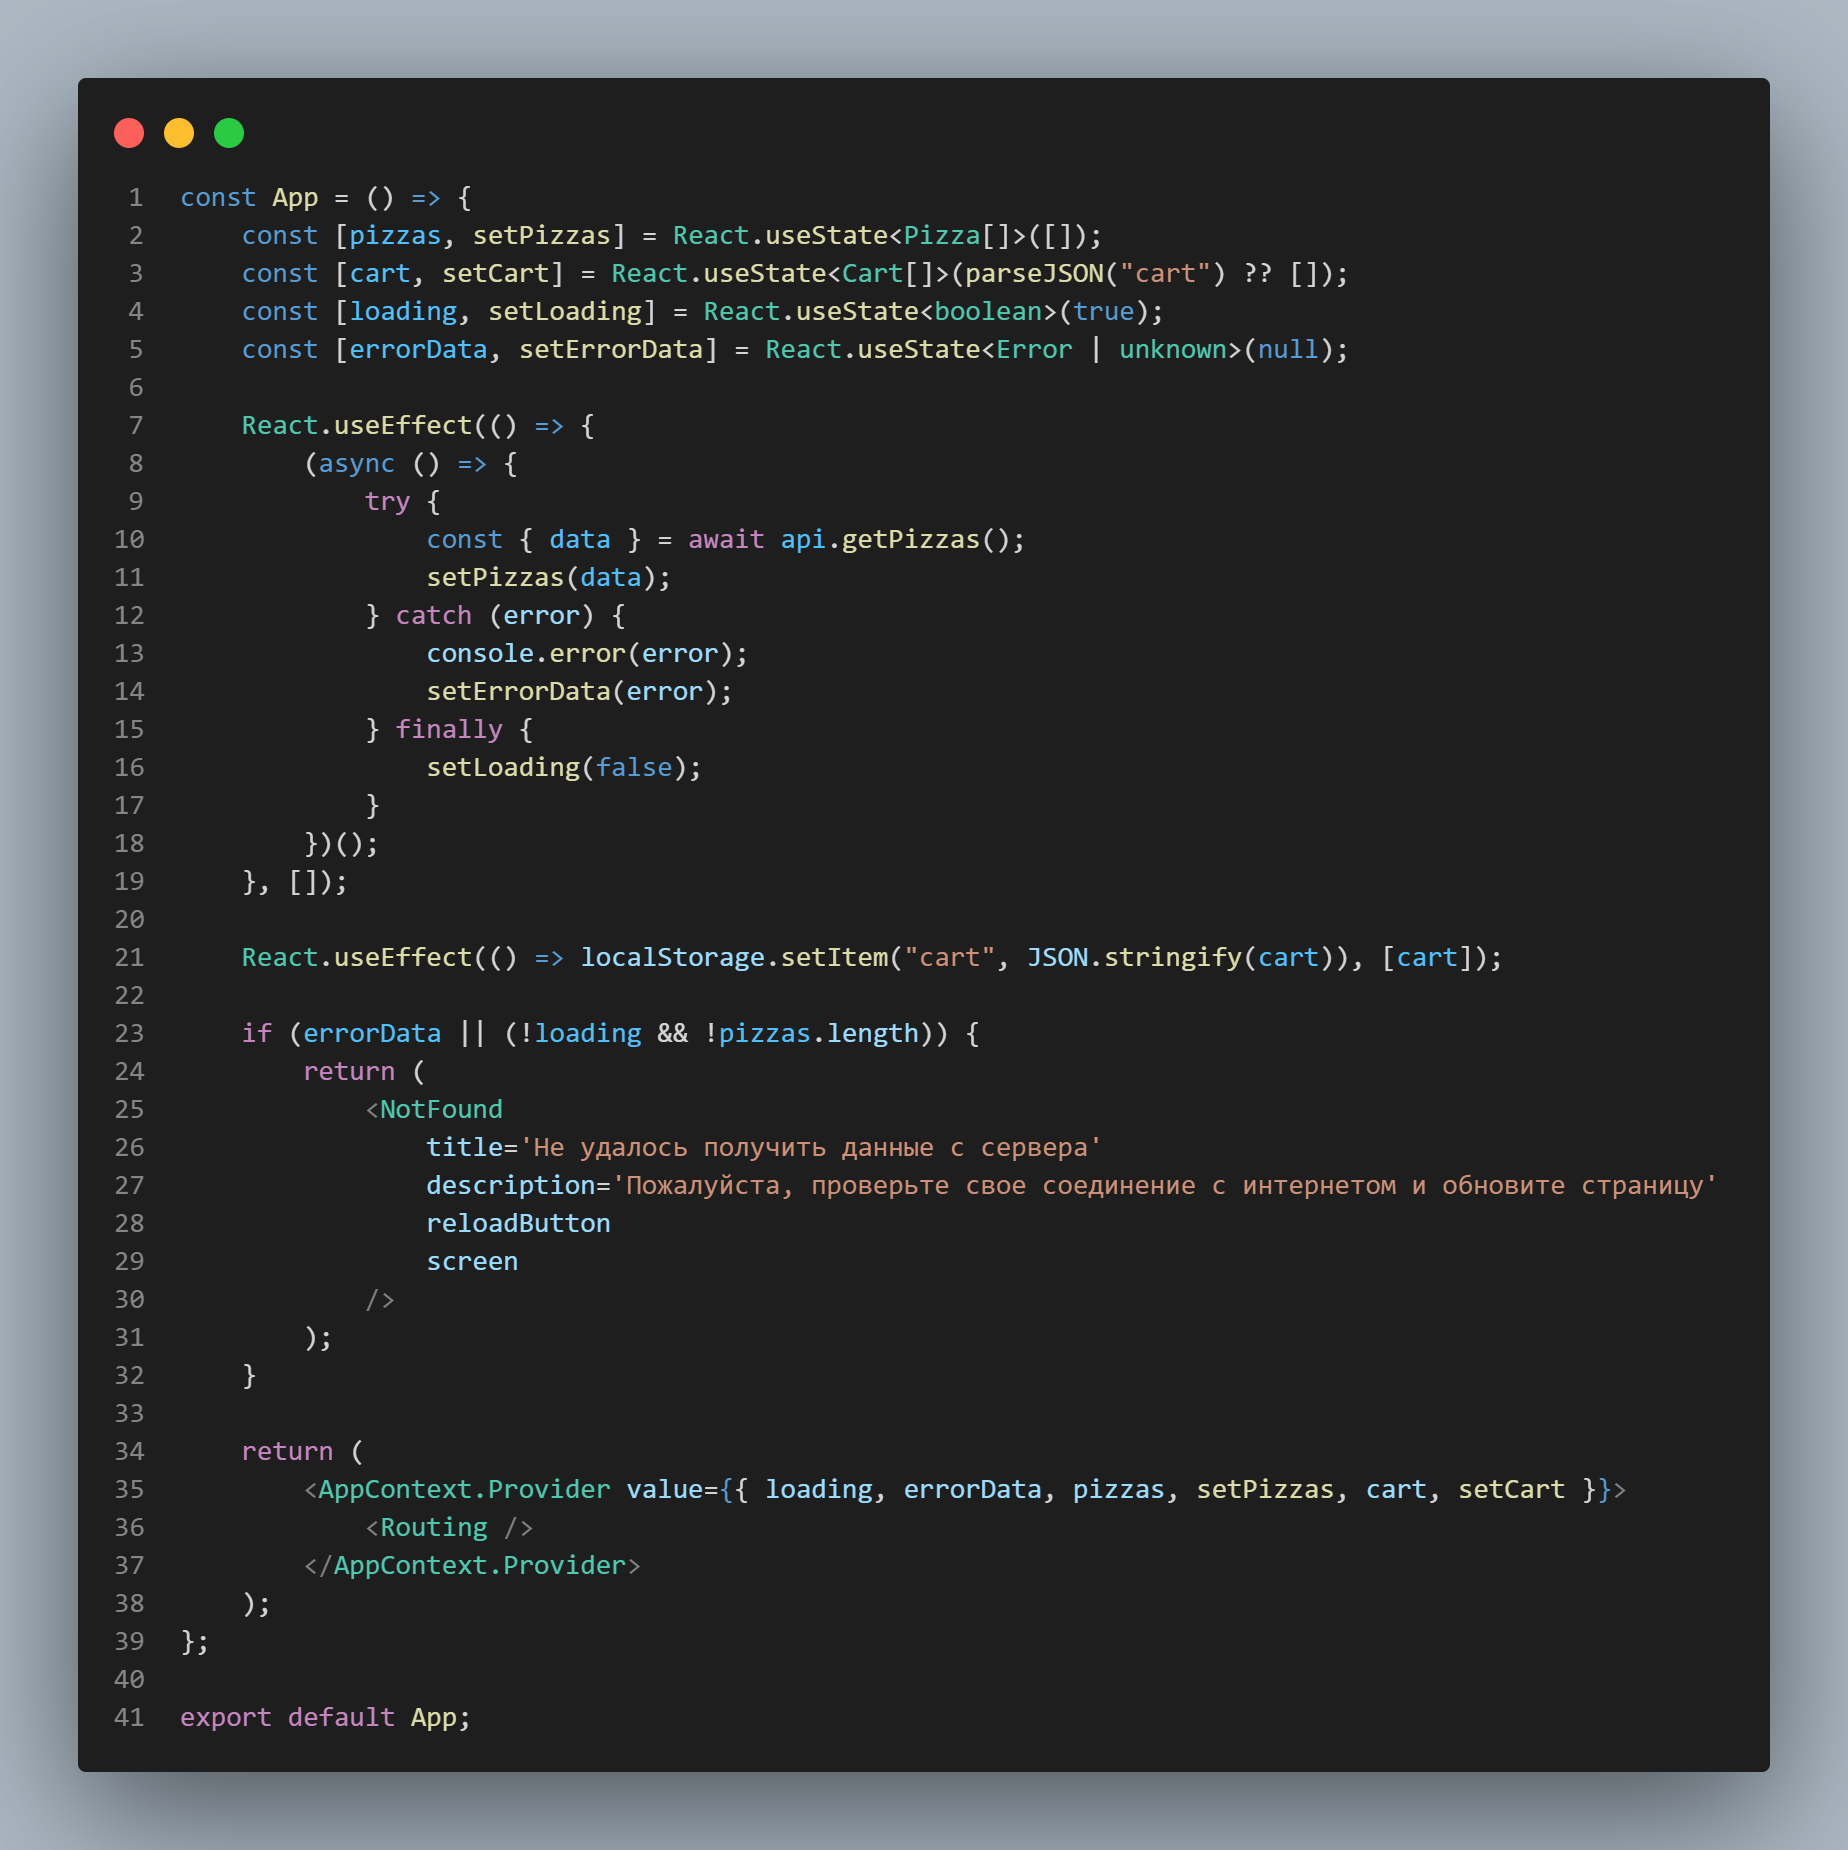This screenshot has height=1850, width=1848.
Task: Click 'await' keyword on line 10
Action: (x=726, y=540)
